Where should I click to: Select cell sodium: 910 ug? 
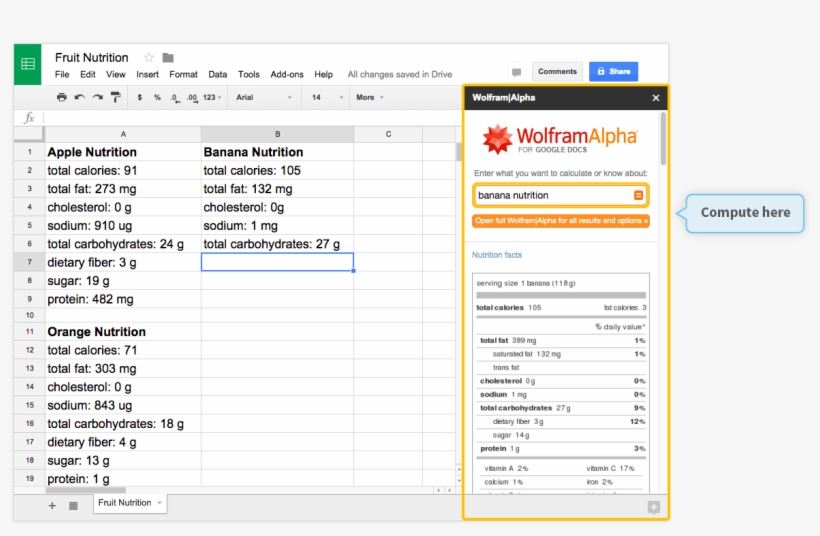(x=123, y=225)
